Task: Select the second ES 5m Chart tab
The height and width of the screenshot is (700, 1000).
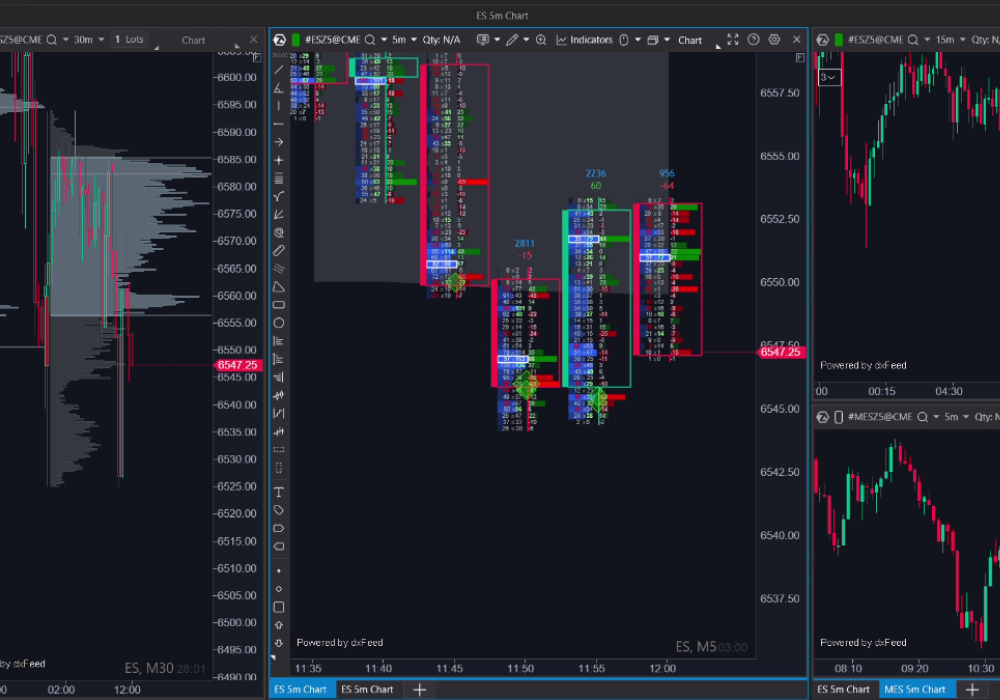Action: tap(367, 689)
